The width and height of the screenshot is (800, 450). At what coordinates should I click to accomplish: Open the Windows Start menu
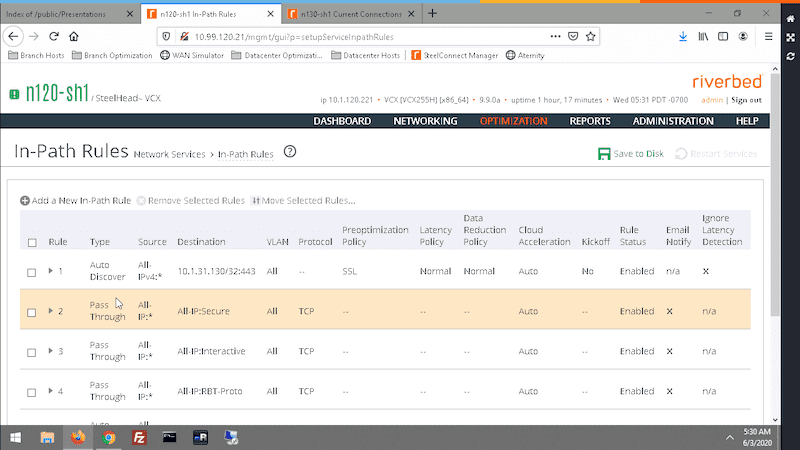pyautogui.click(x=16, y=438)
